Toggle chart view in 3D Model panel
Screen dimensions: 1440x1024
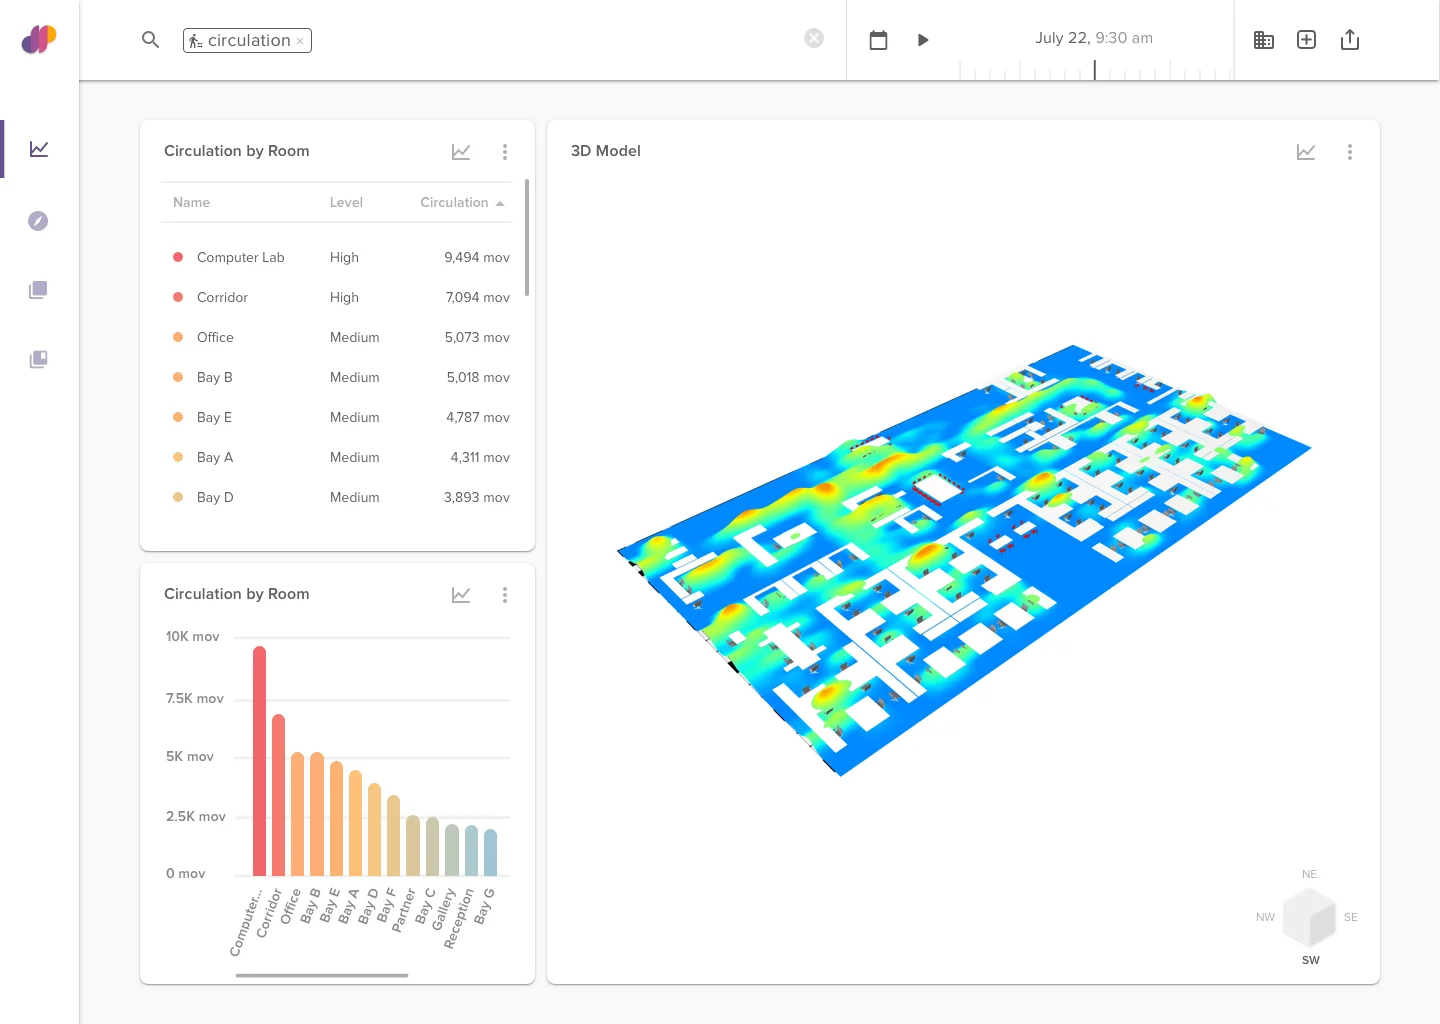(1306, 152)
